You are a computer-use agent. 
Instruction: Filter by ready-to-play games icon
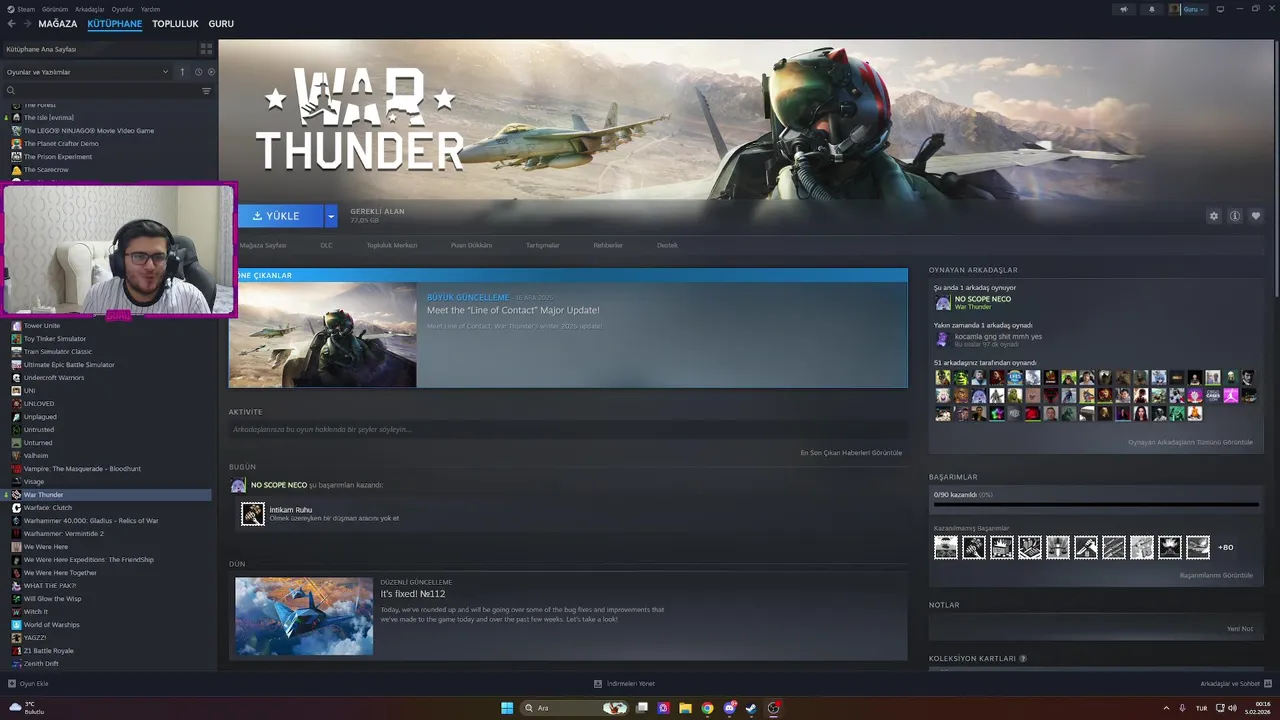coord(211,72)
